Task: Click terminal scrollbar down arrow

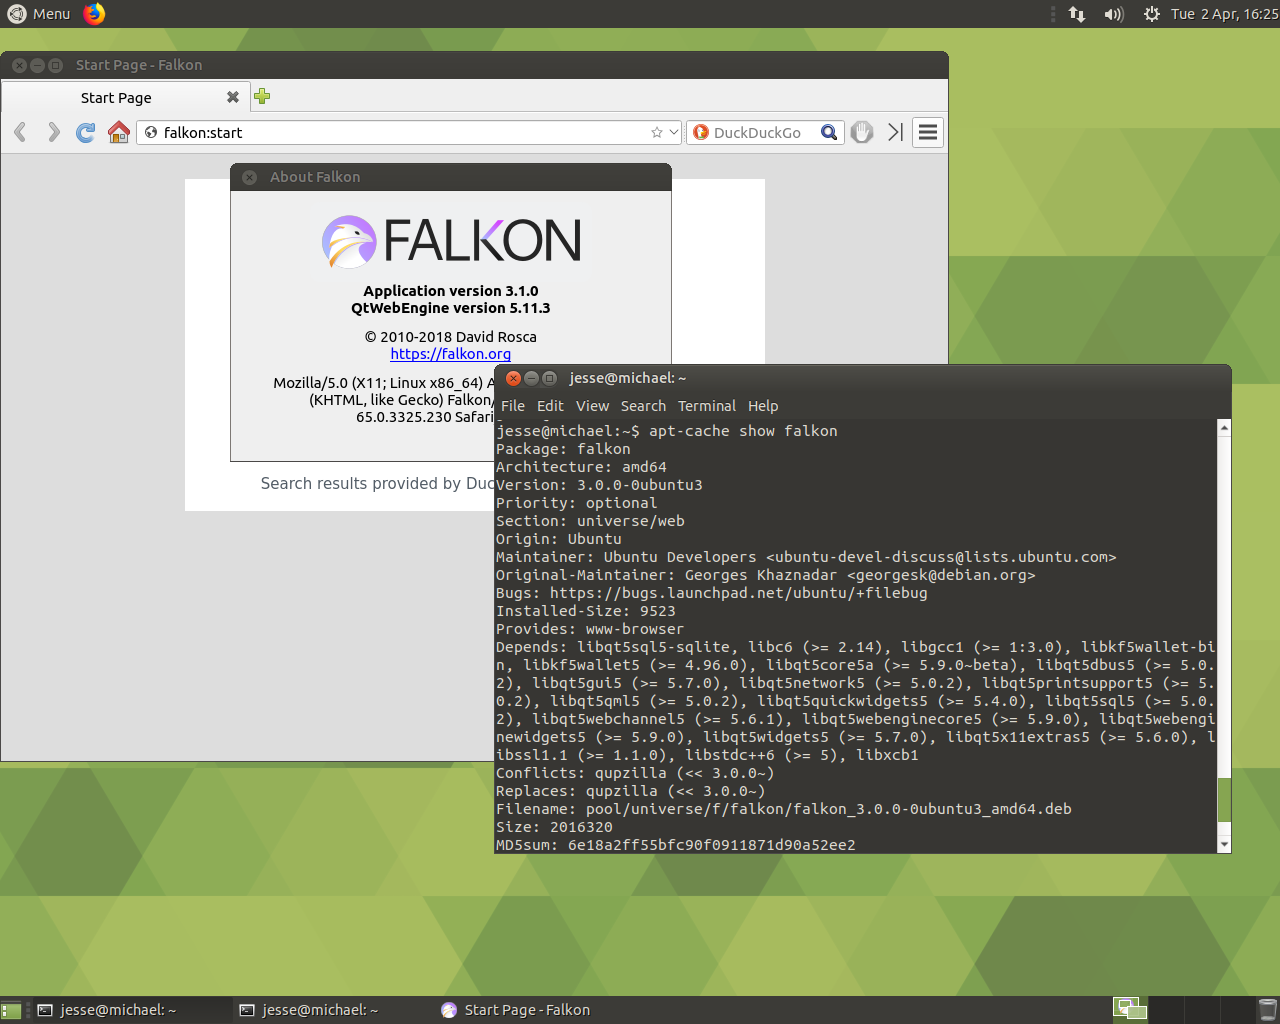Action: click(1224, 845)
